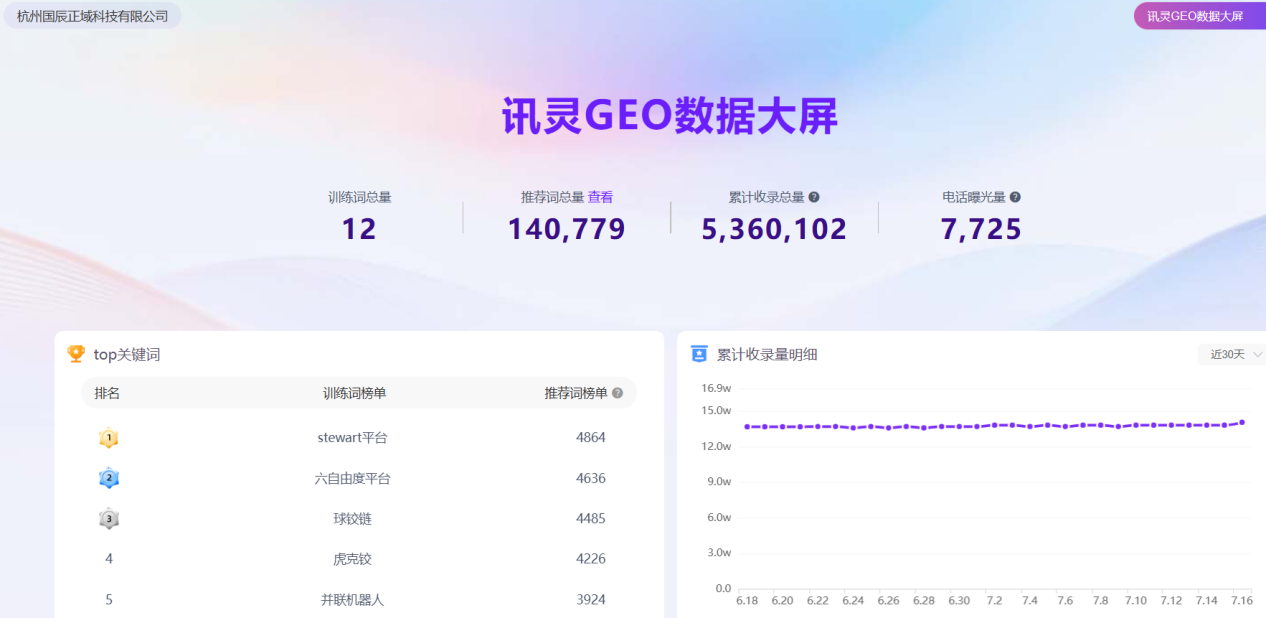Click the 6.18 date label on chart axis

coord(747,601)
